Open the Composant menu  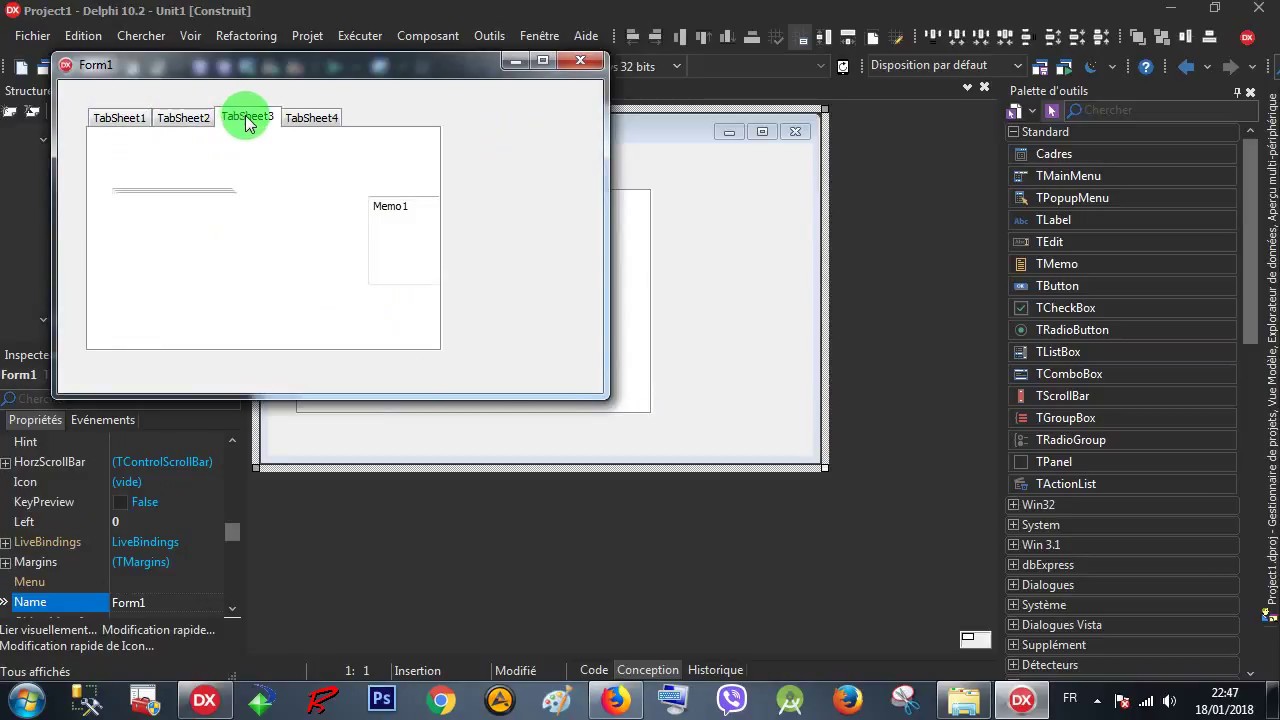tap(428, 36)
